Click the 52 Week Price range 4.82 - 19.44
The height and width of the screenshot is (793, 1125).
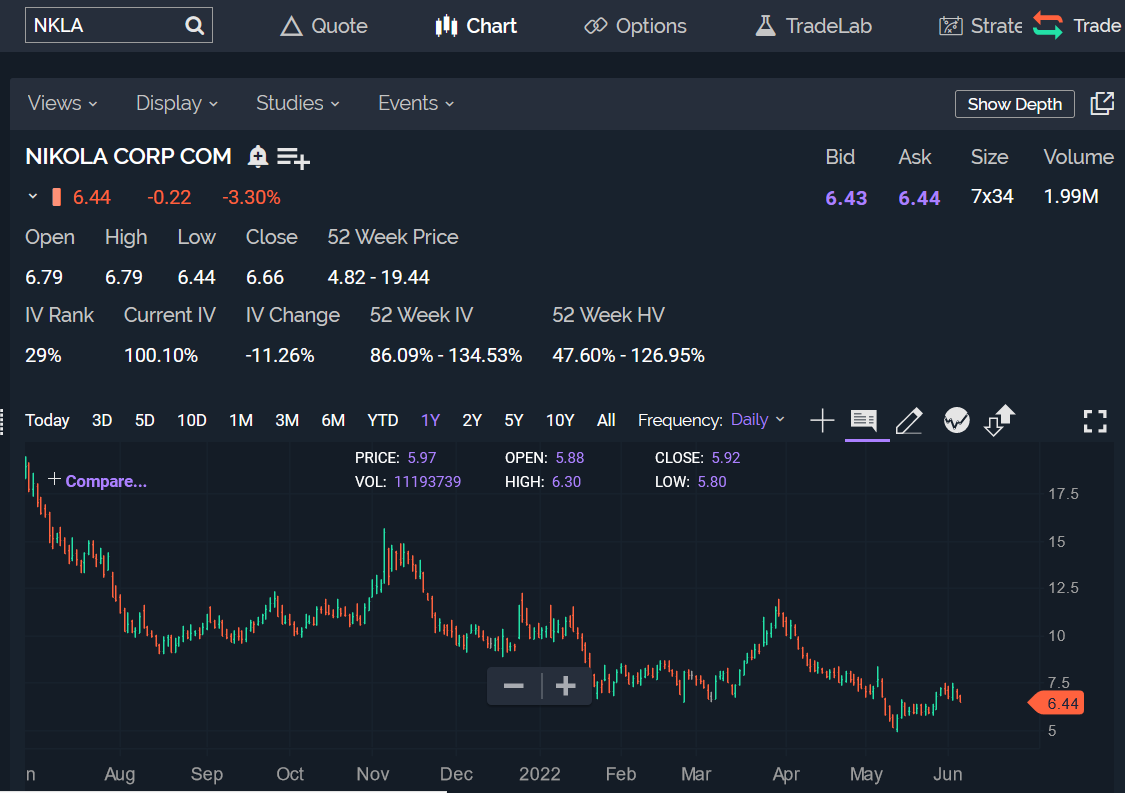(x=379, y=278)
